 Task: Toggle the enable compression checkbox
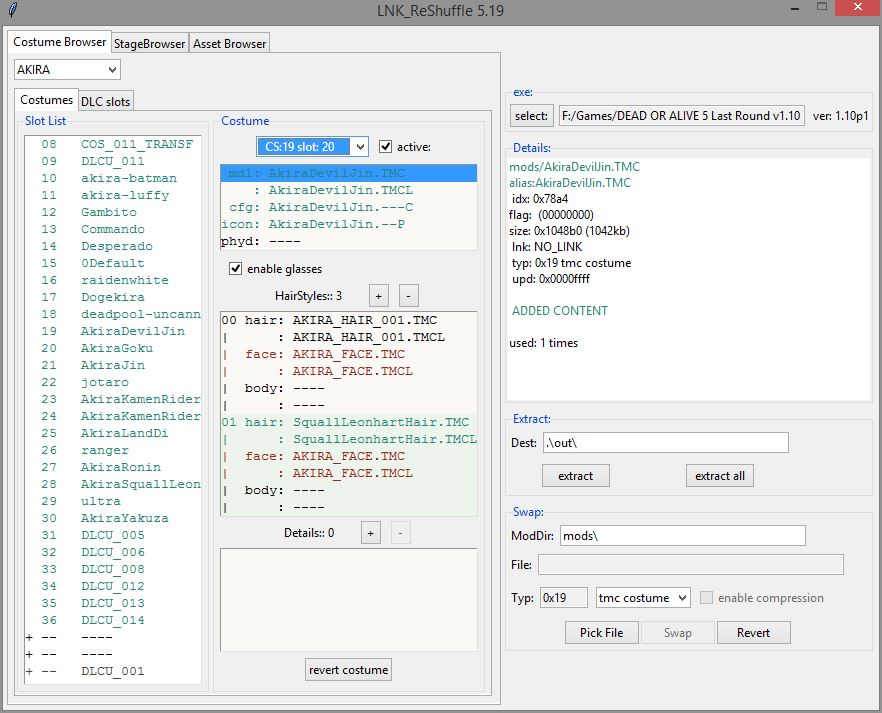pos(706,597)
